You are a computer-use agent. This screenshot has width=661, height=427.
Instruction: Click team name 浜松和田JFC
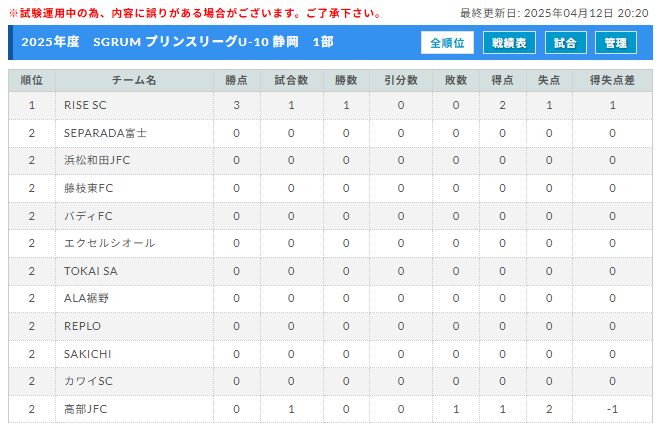(x=97, y=161)
